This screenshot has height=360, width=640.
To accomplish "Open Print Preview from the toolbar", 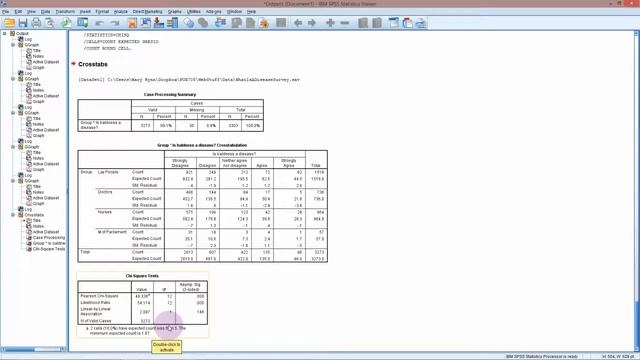I will click(x=50, y=23).
